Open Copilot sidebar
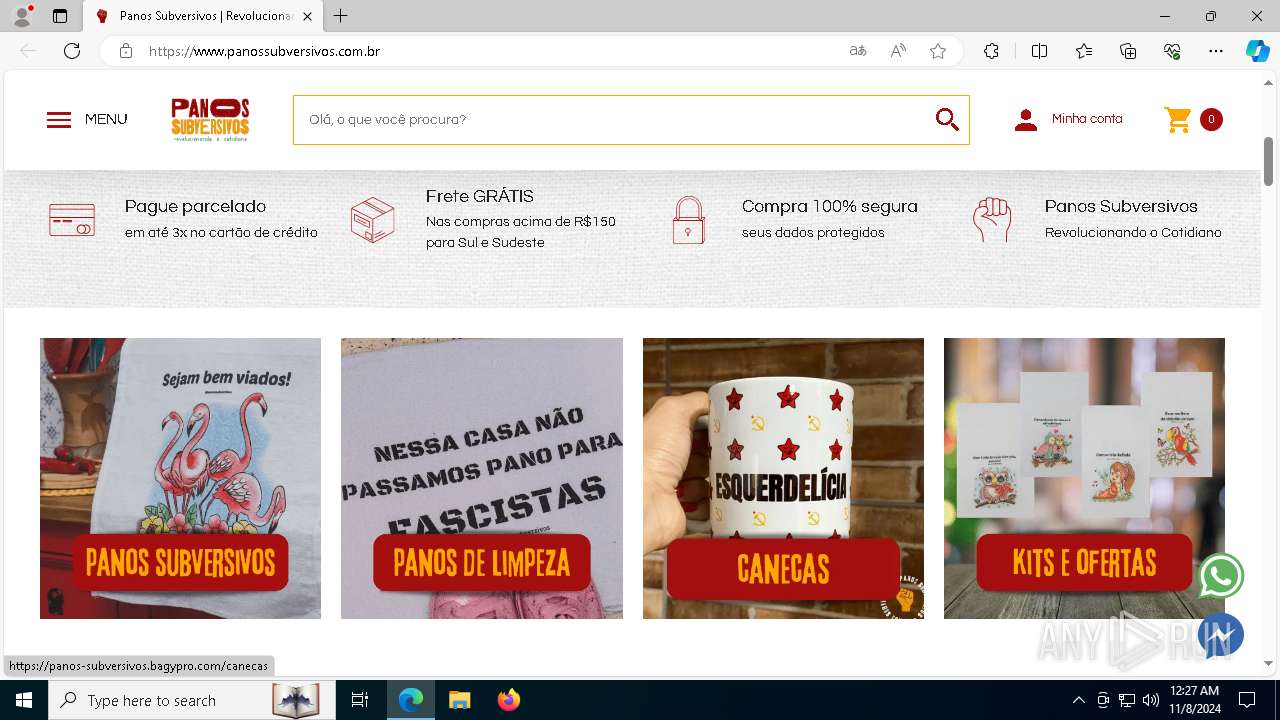Image resolution: width=1280 pixels, height=720 pixels. pyautogui.click(x=1257, y=51)
